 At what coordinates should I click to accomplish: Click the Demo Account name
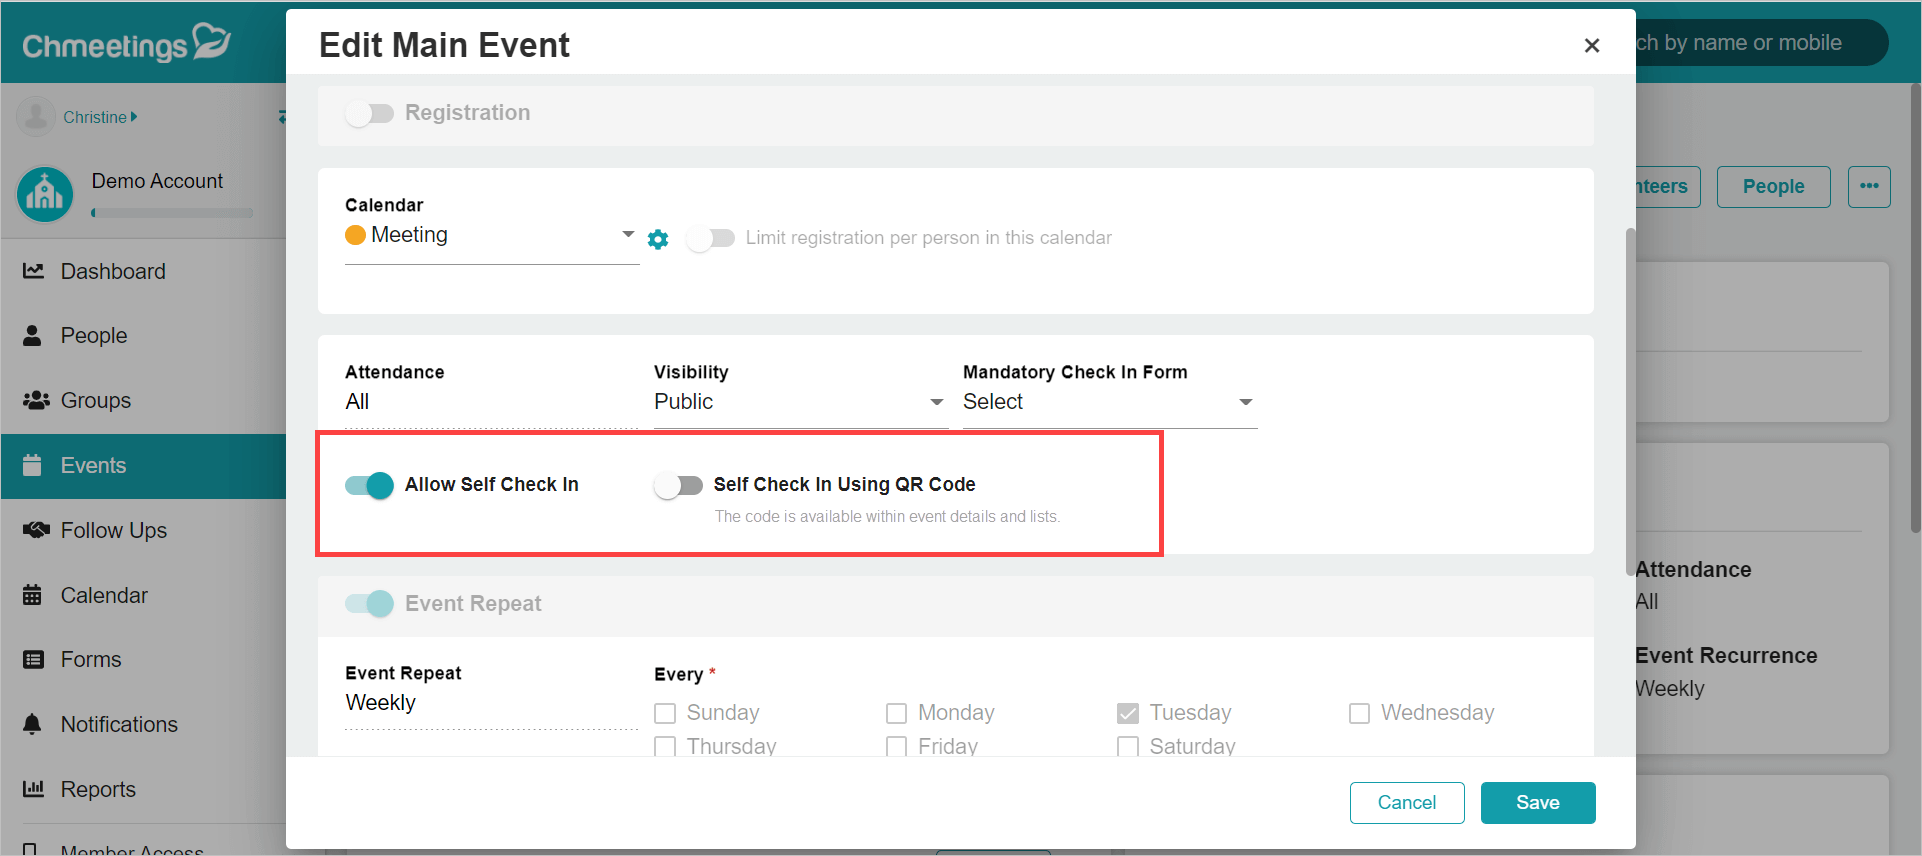click(157, 181)
